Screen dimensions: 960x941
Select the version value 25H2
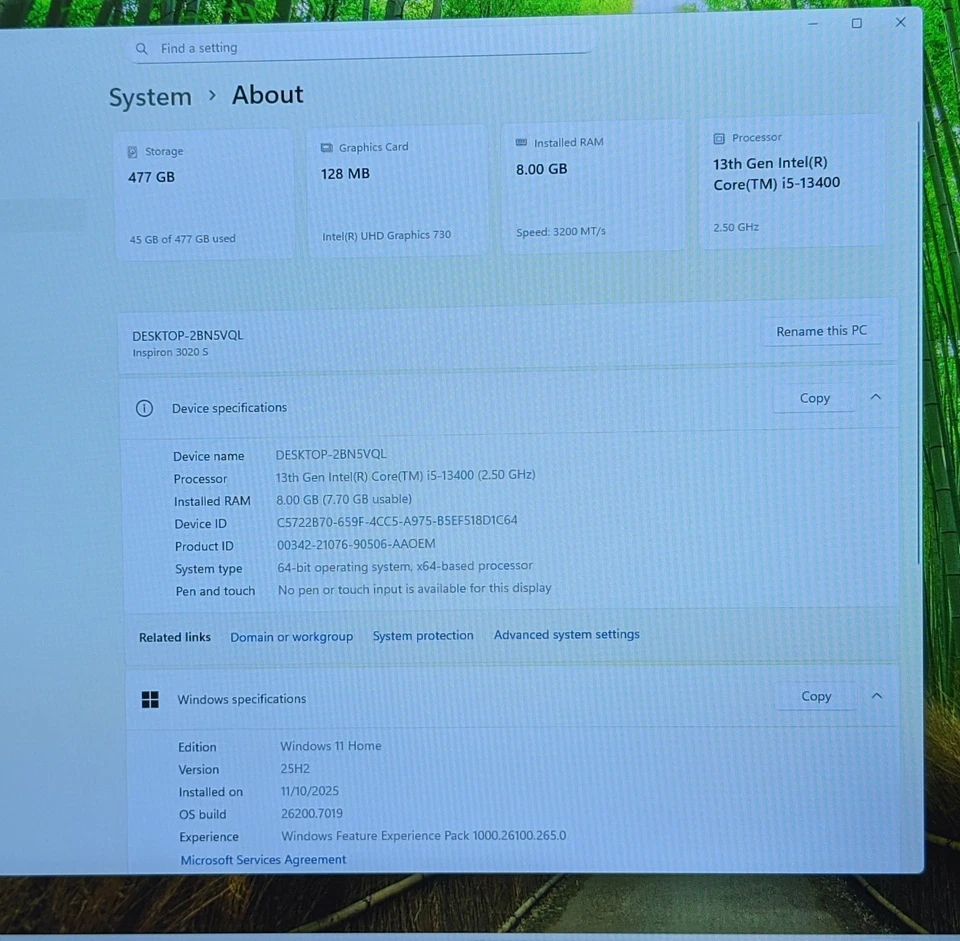295,768
